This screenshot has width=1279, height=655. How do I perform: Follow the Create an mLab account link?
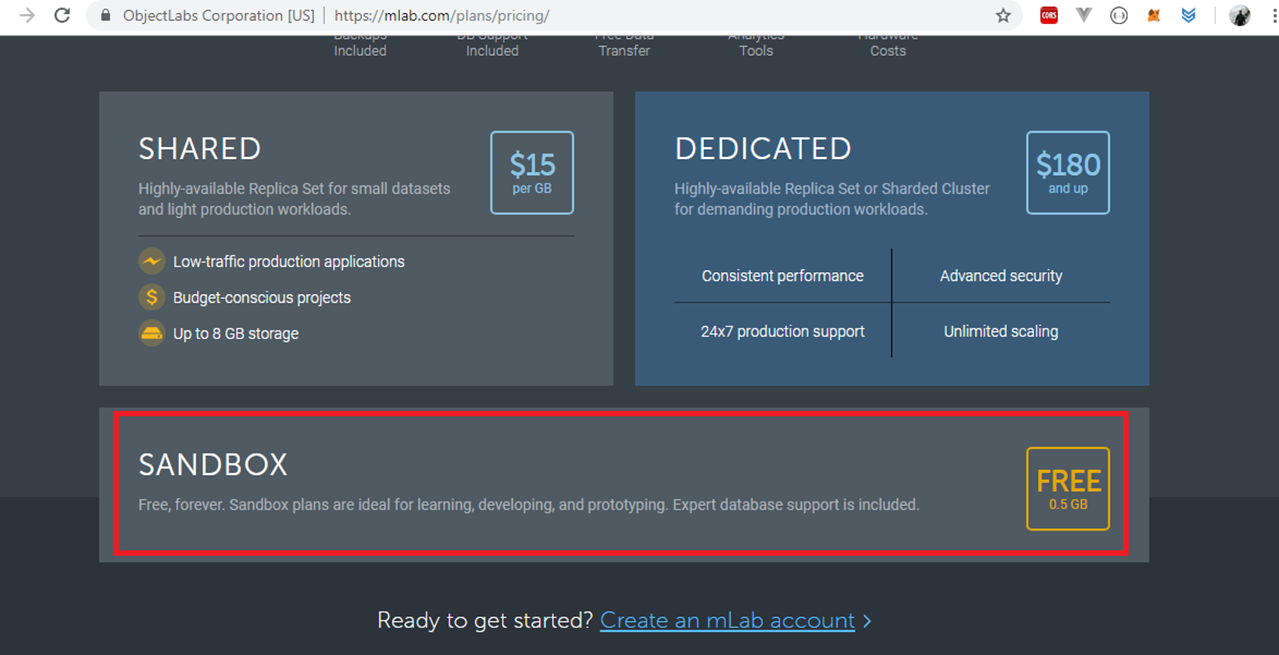tap(727, 620)
